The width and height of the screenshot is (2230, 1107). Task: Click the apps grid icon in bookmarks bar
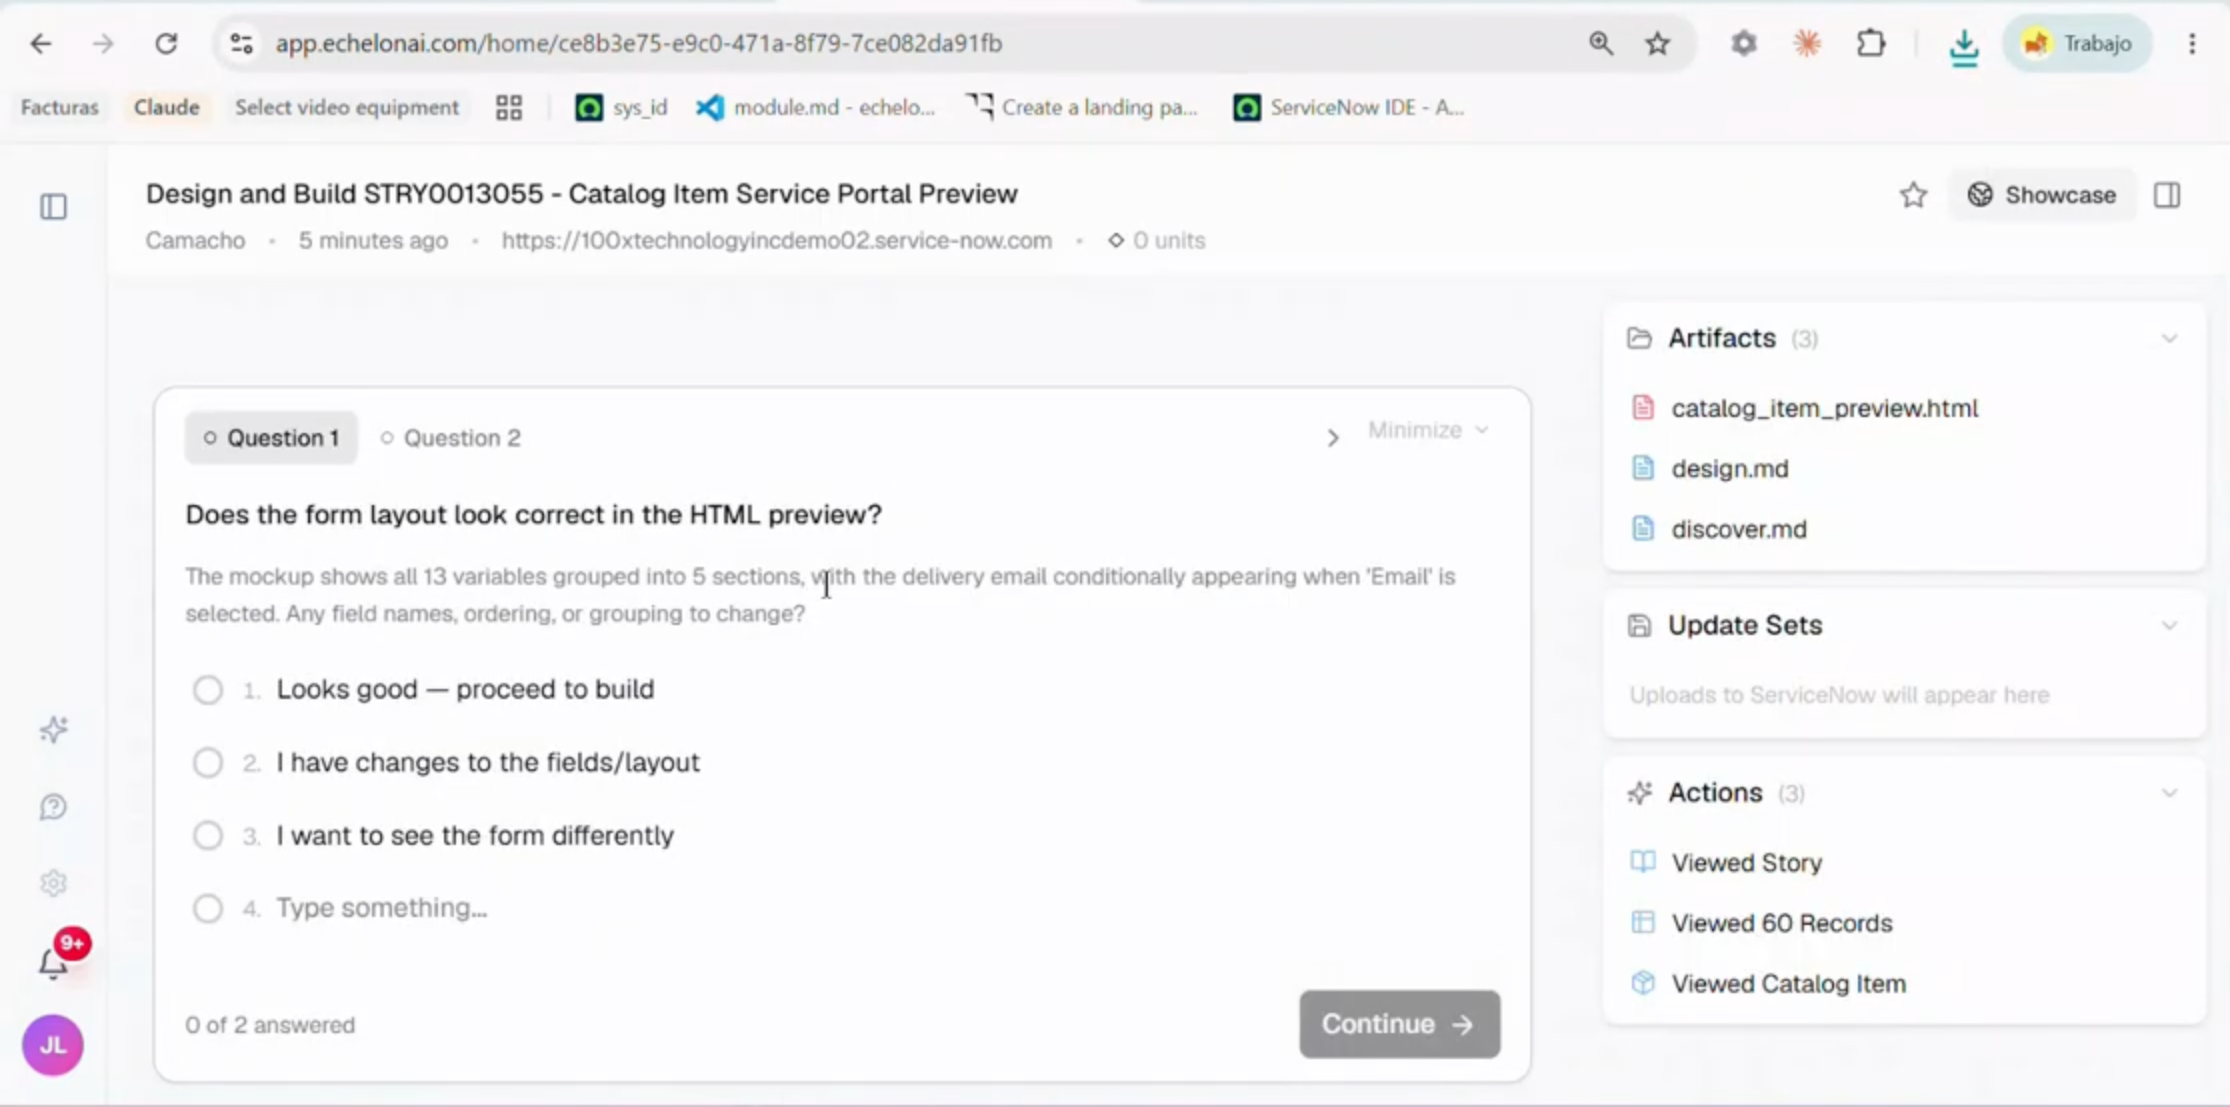[x=509, y=107]
